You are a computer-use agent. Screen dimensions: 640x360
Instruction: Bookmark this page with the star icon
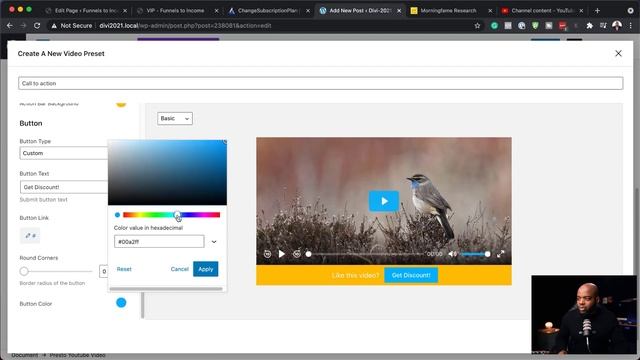[477, 26]
